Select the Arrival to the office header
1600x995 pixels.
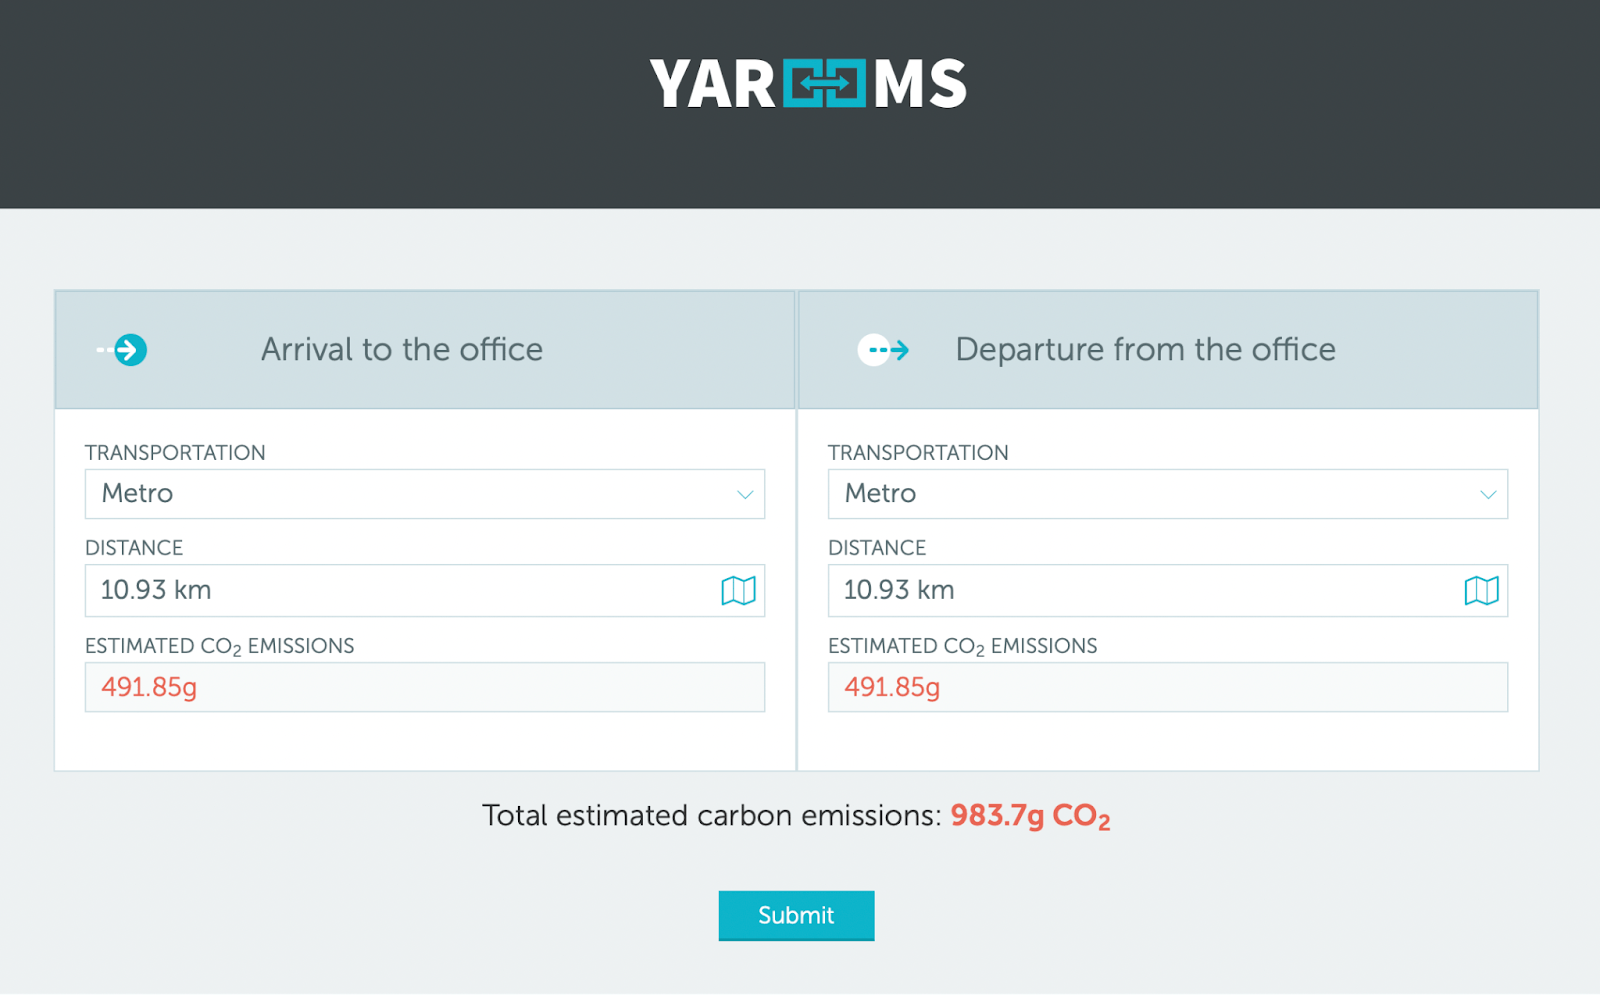(x=402, y=349)
